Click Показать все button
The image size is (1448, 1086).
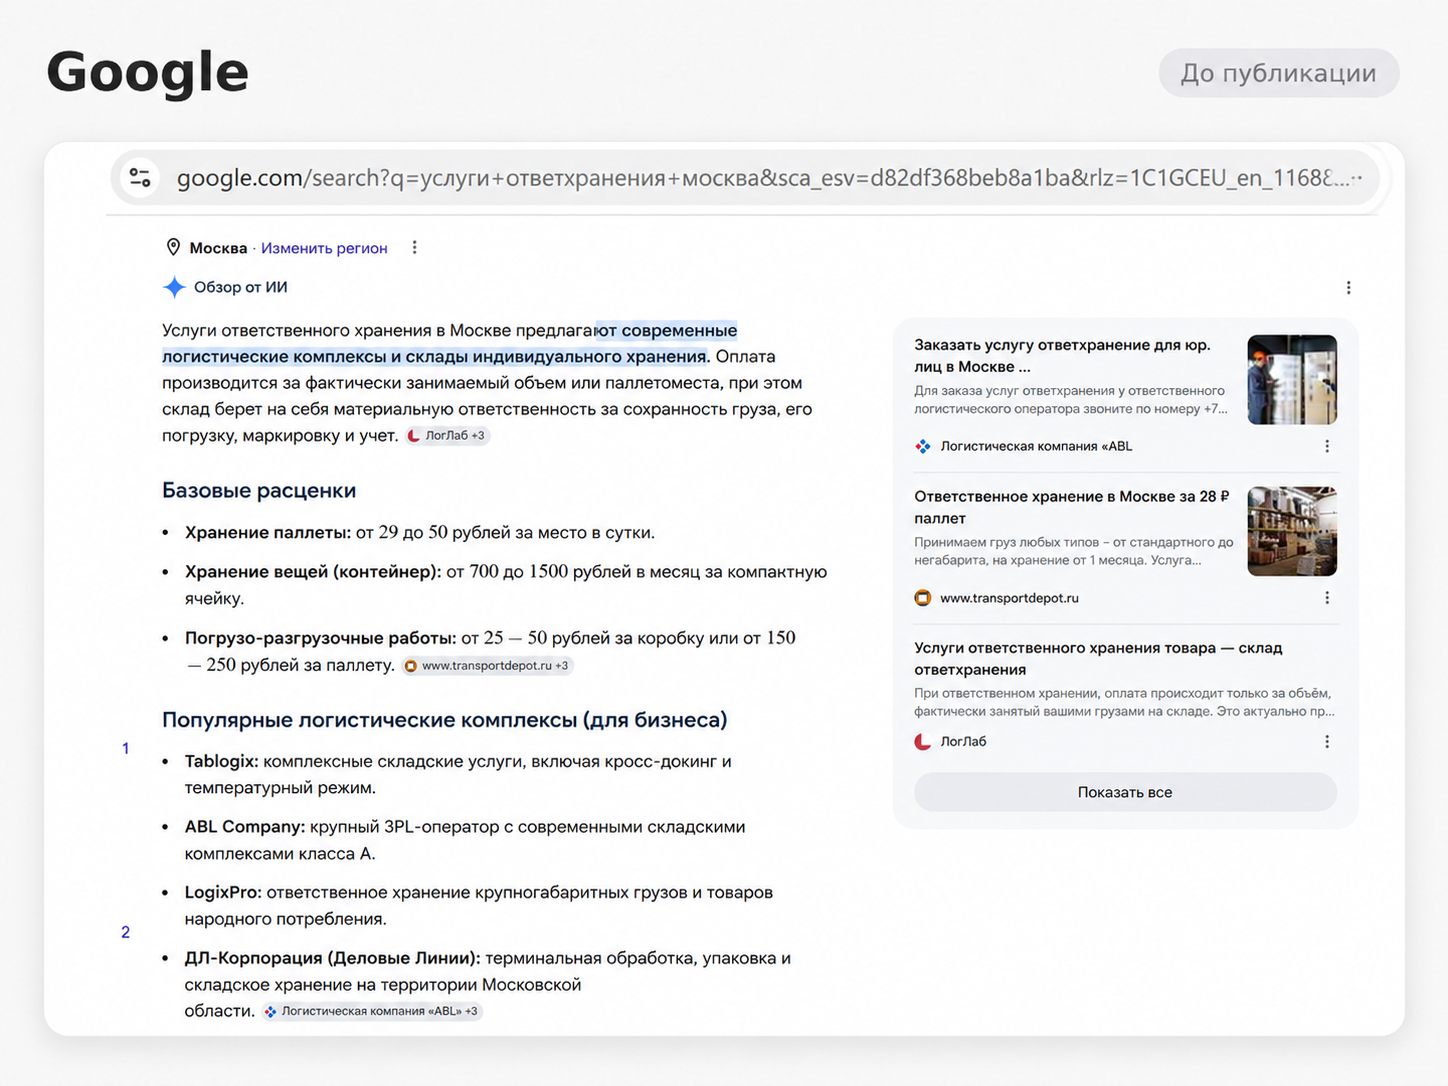point(1125,792)
